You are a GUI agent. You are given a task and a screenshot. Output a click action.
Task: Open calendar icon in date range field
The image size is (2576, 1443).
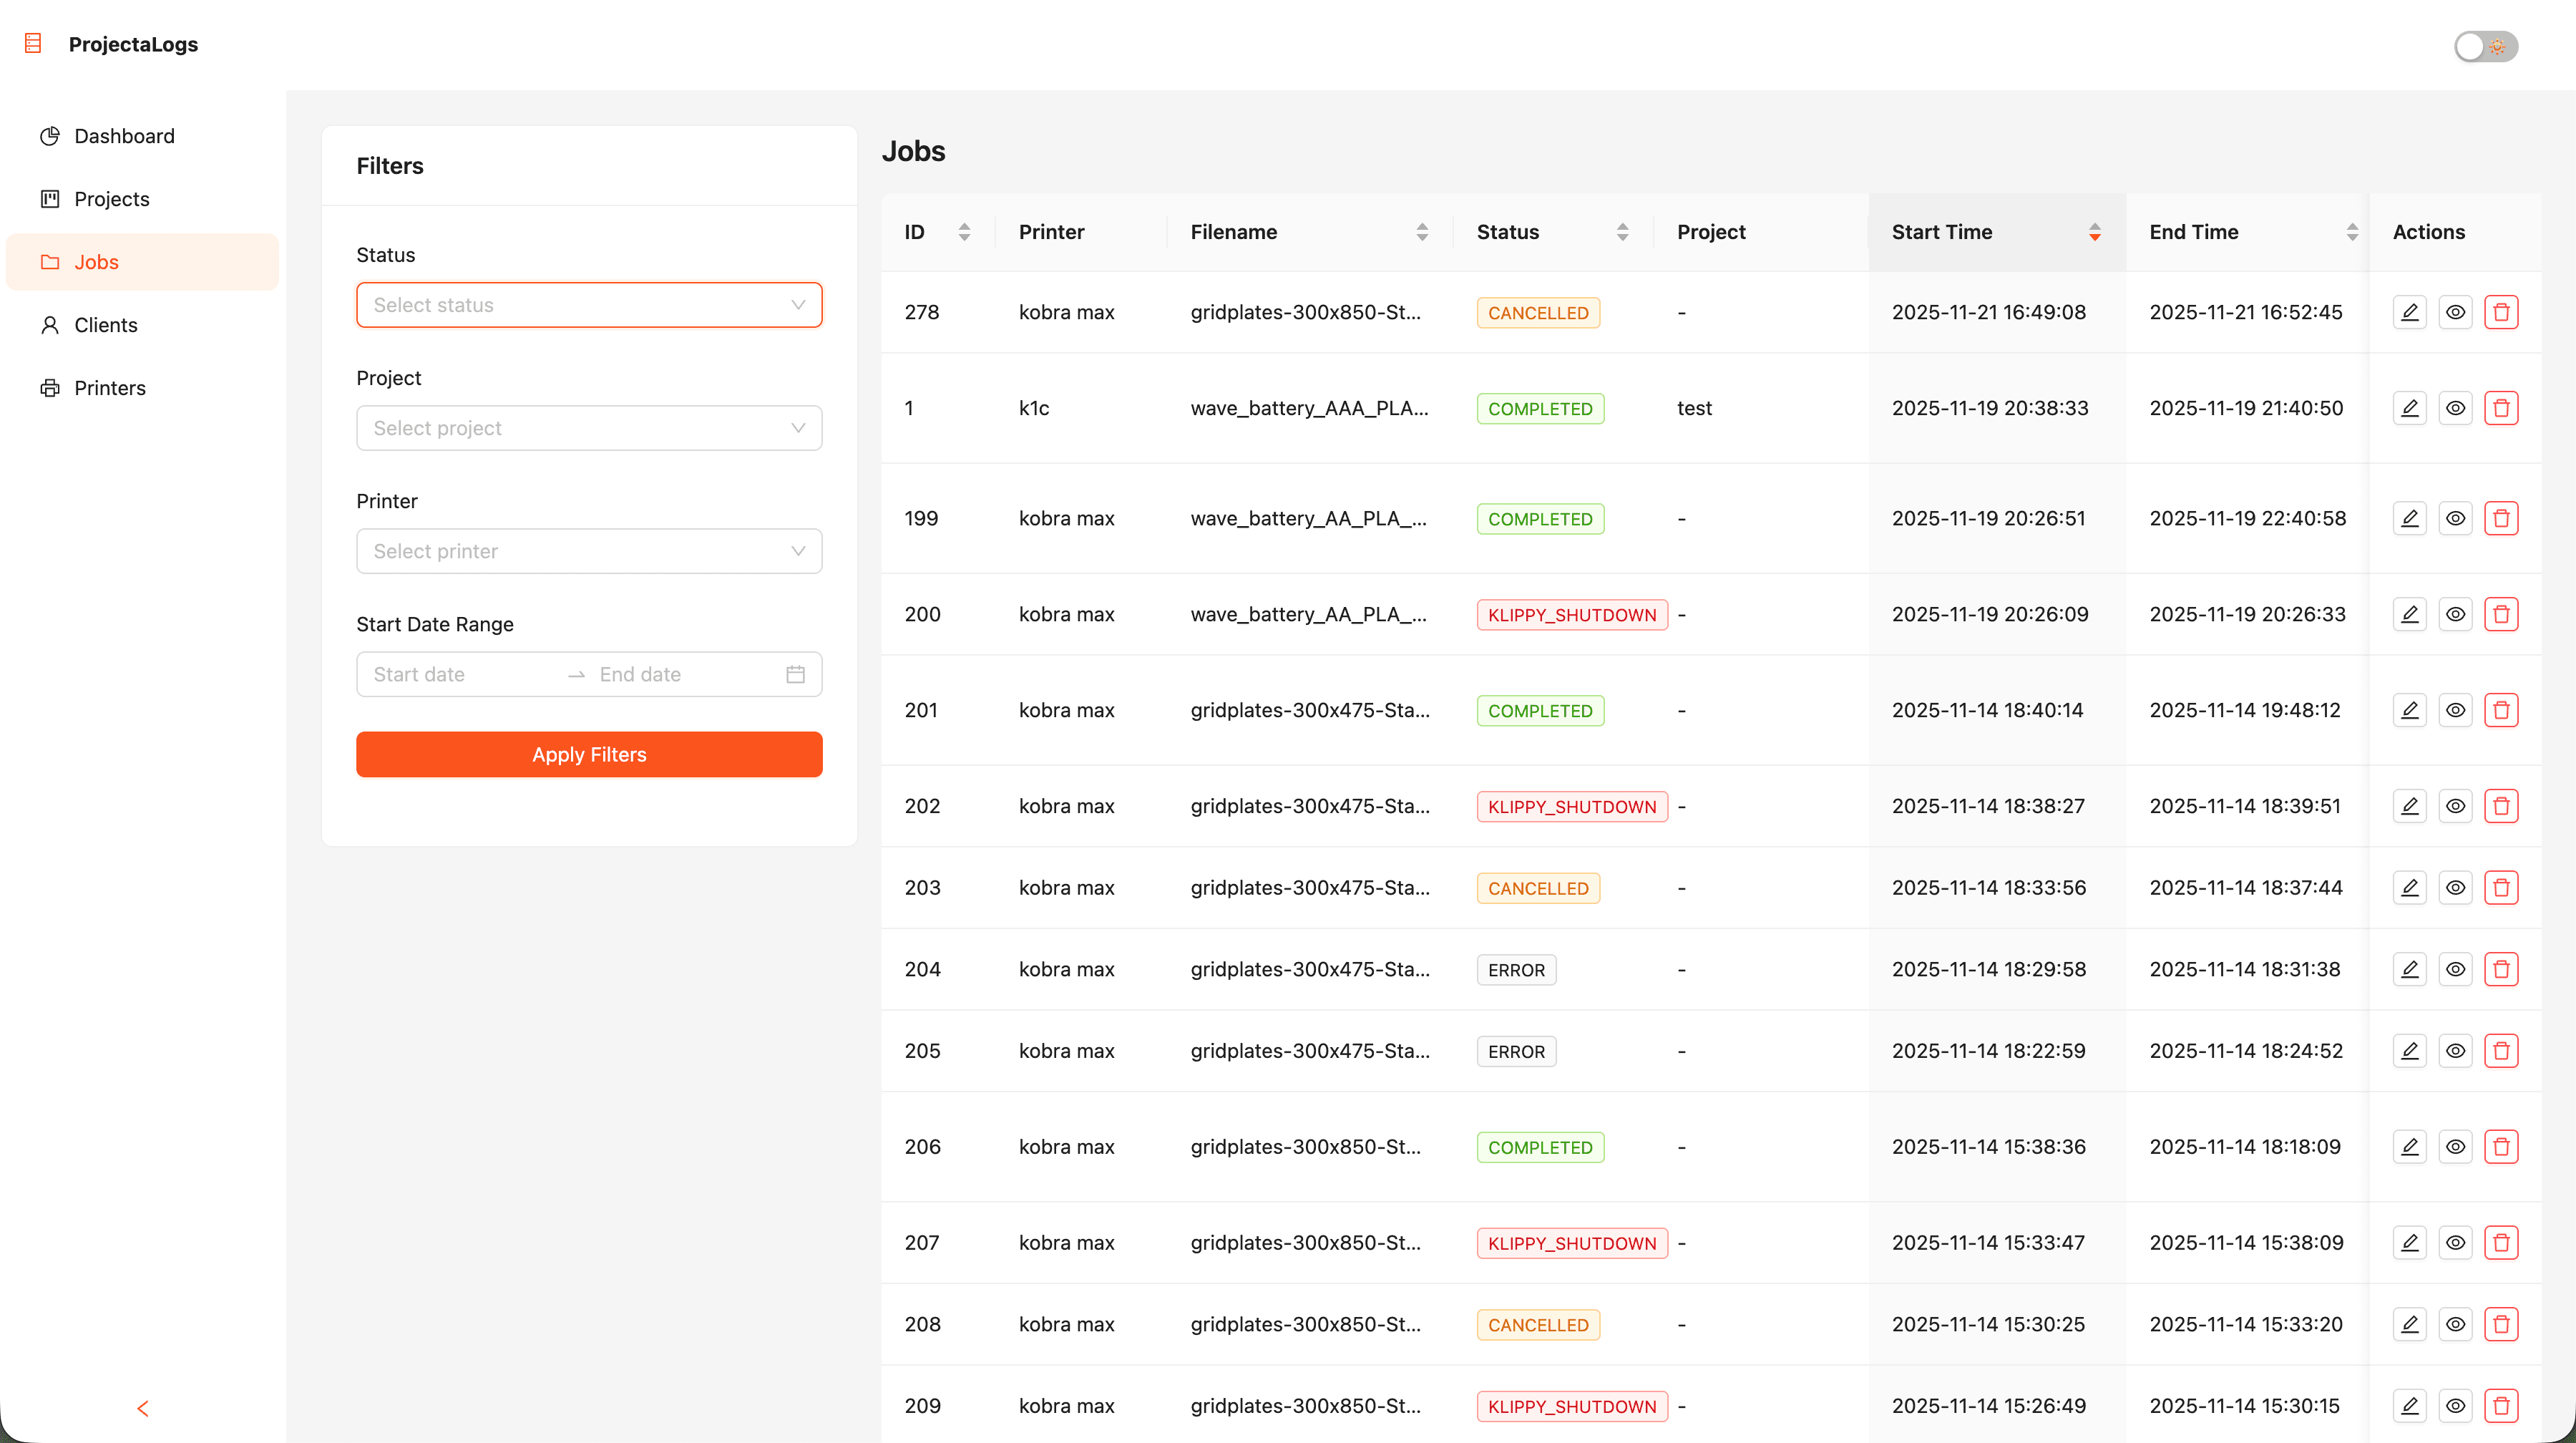[x=795, y=674]
